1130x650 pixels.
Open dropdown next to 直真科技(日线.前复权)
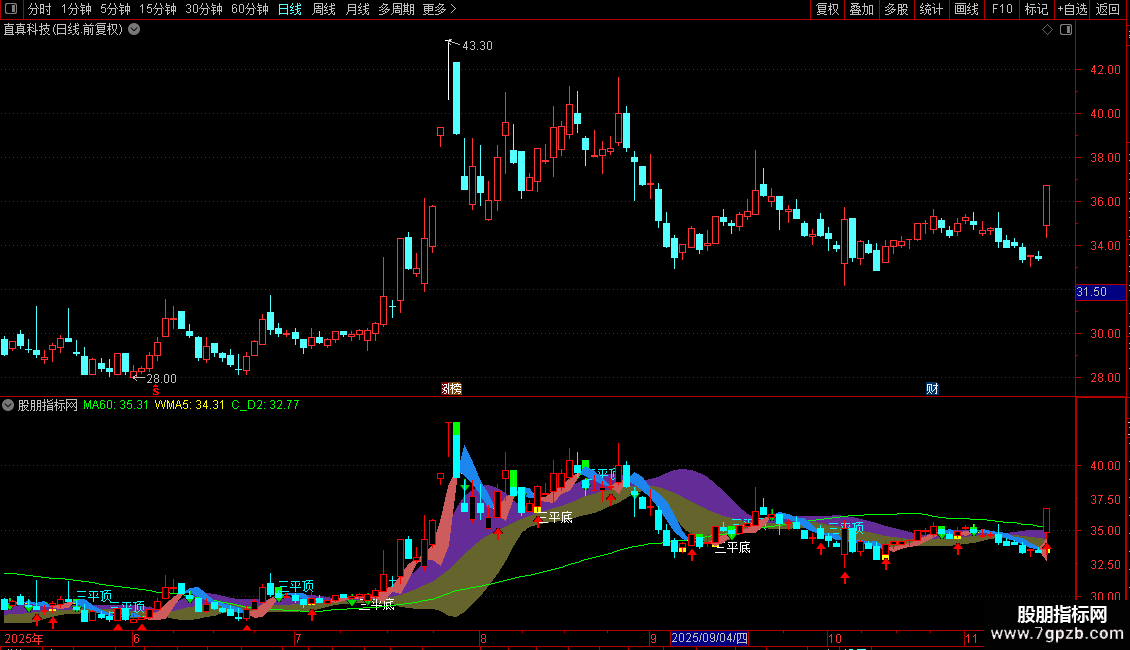134,30
